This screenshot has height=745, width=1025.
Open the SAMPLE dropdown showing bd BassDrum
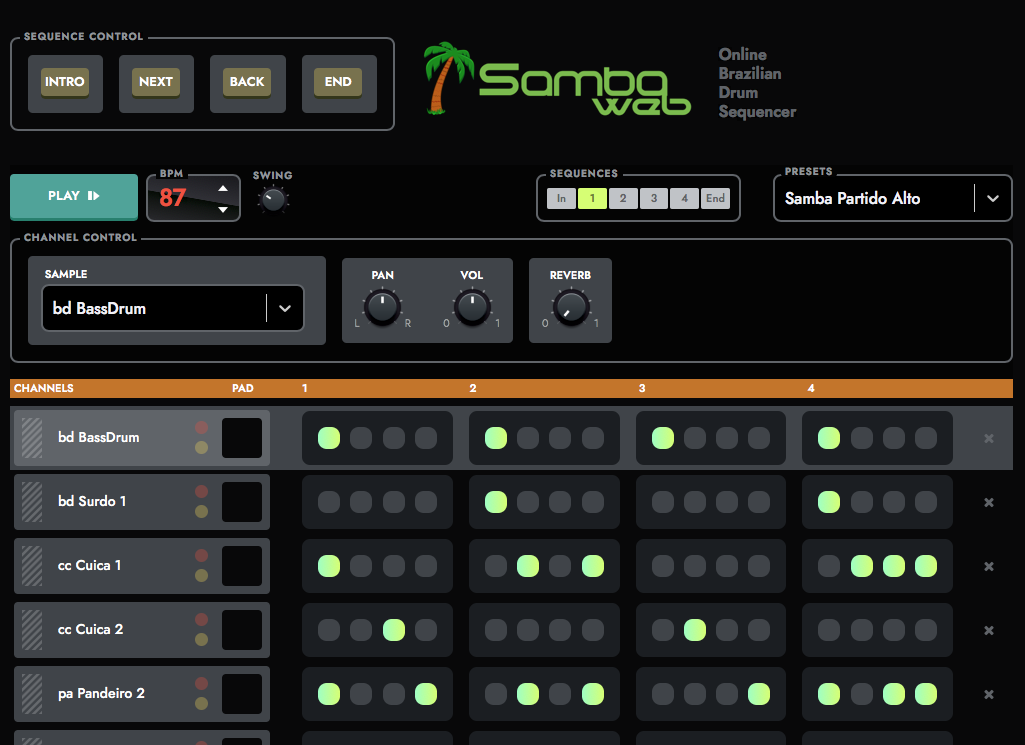(x=172, y=308)
